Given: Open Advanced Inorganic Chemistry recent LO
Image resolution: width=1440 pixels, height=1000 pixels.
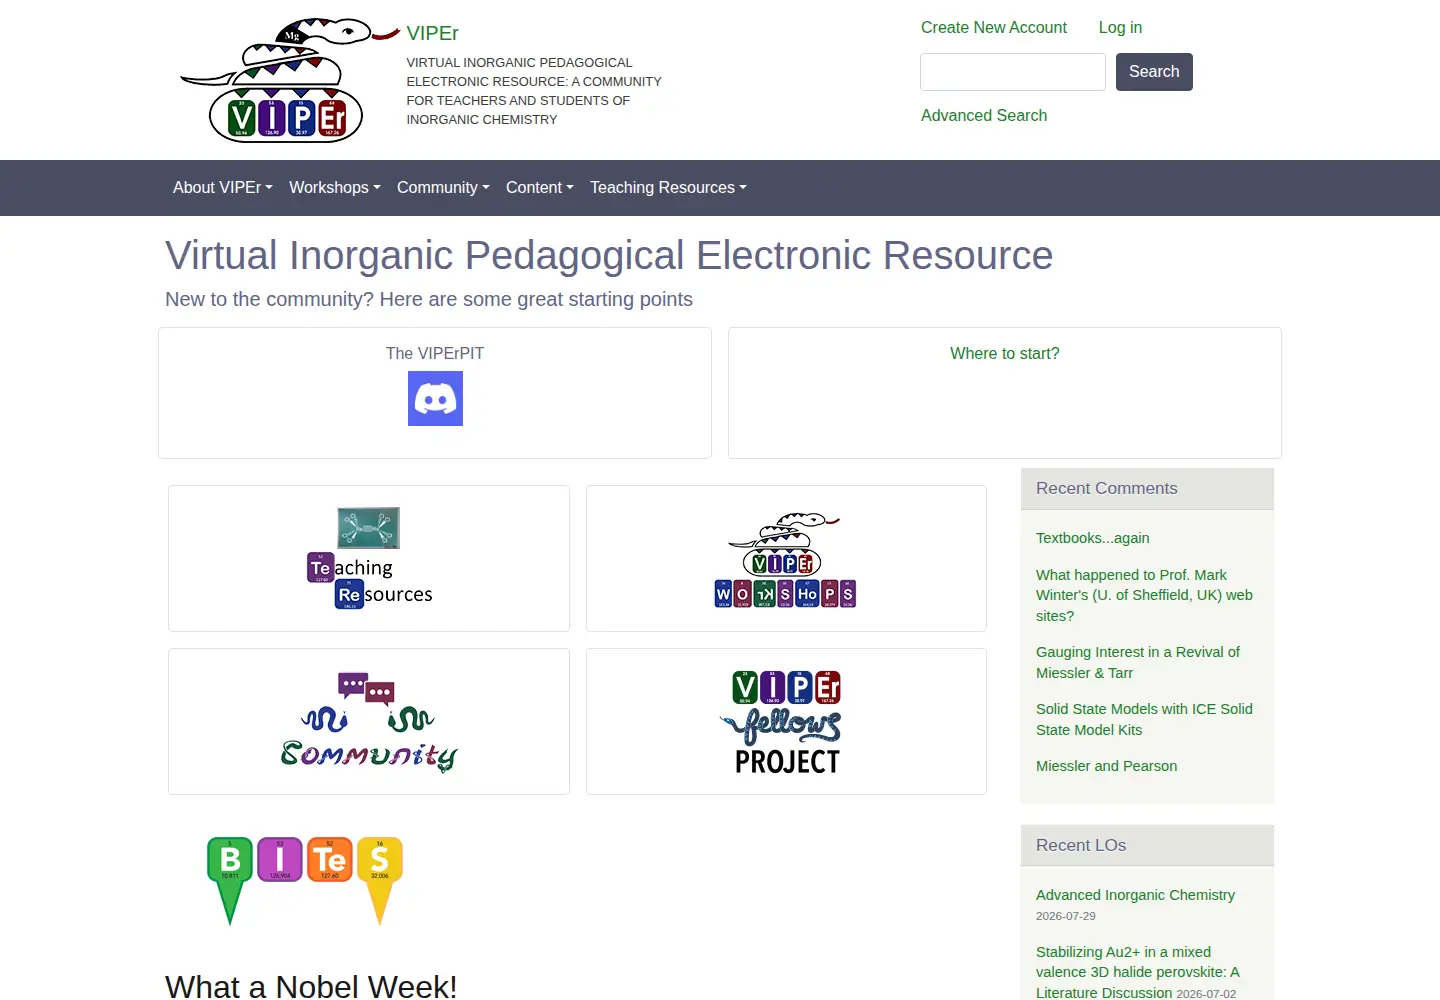Looking at the screenshot, I should (1135, 895).
